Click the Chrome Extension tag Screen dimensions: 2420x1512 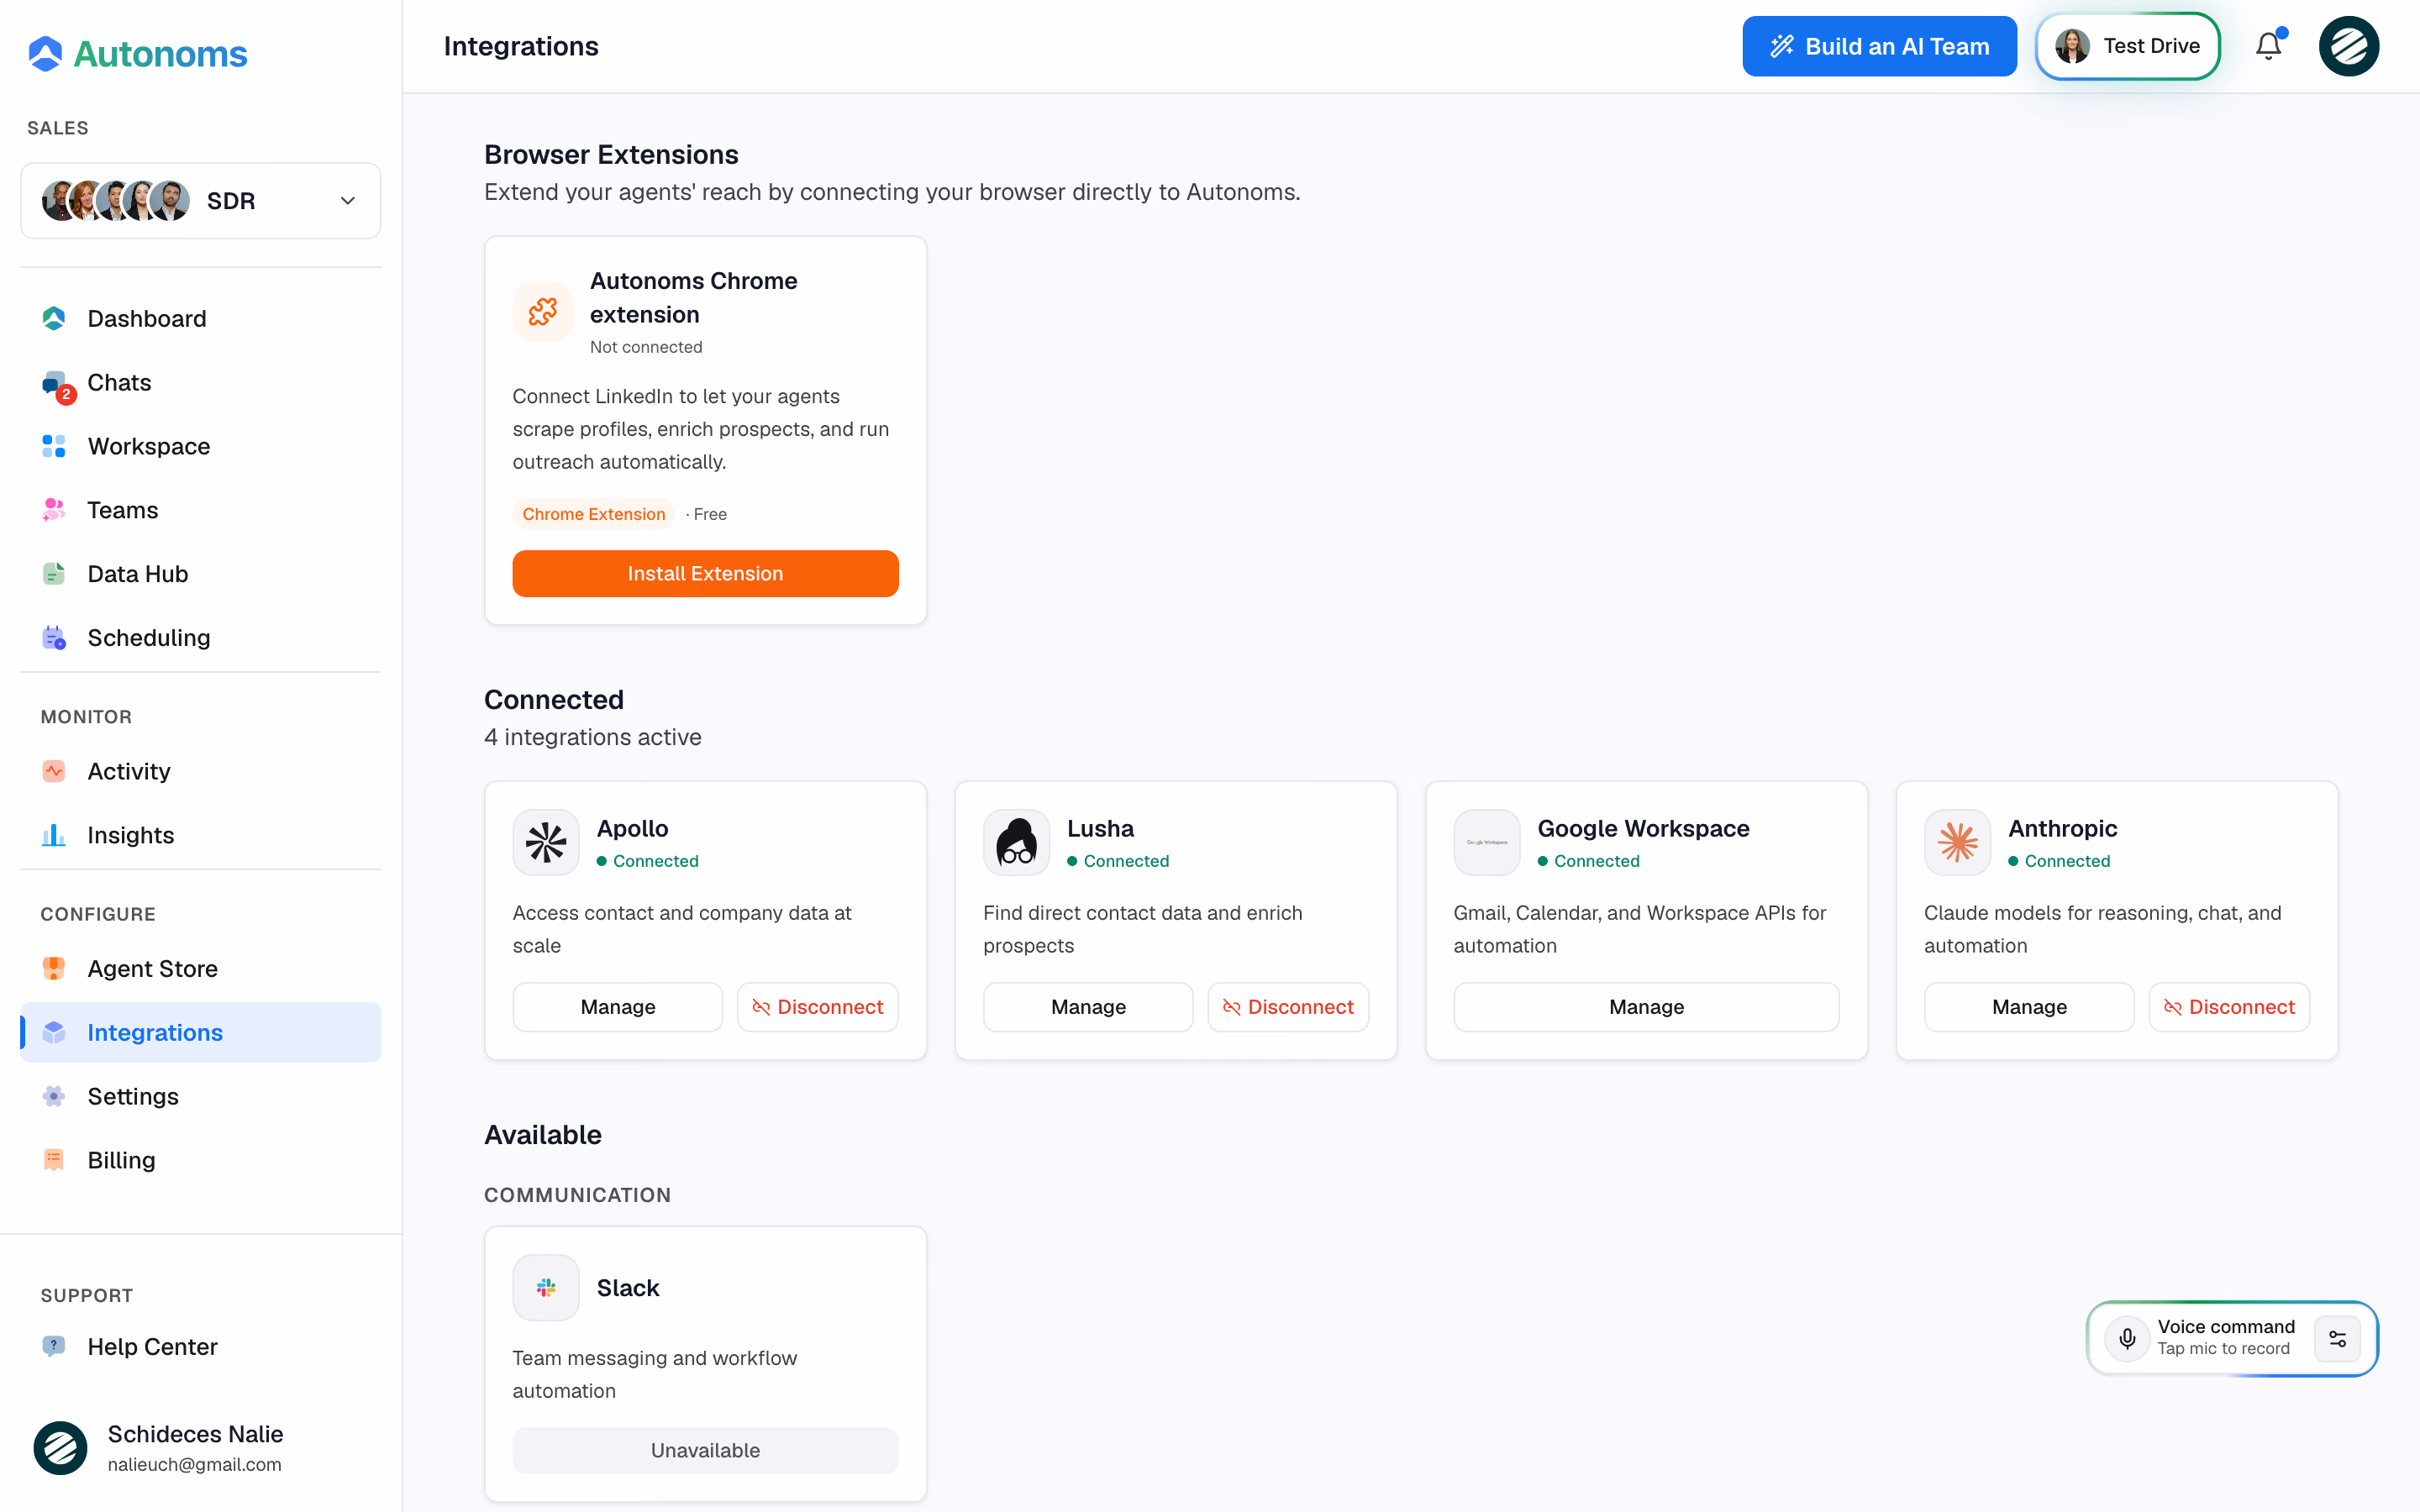(x=594, y=514)
